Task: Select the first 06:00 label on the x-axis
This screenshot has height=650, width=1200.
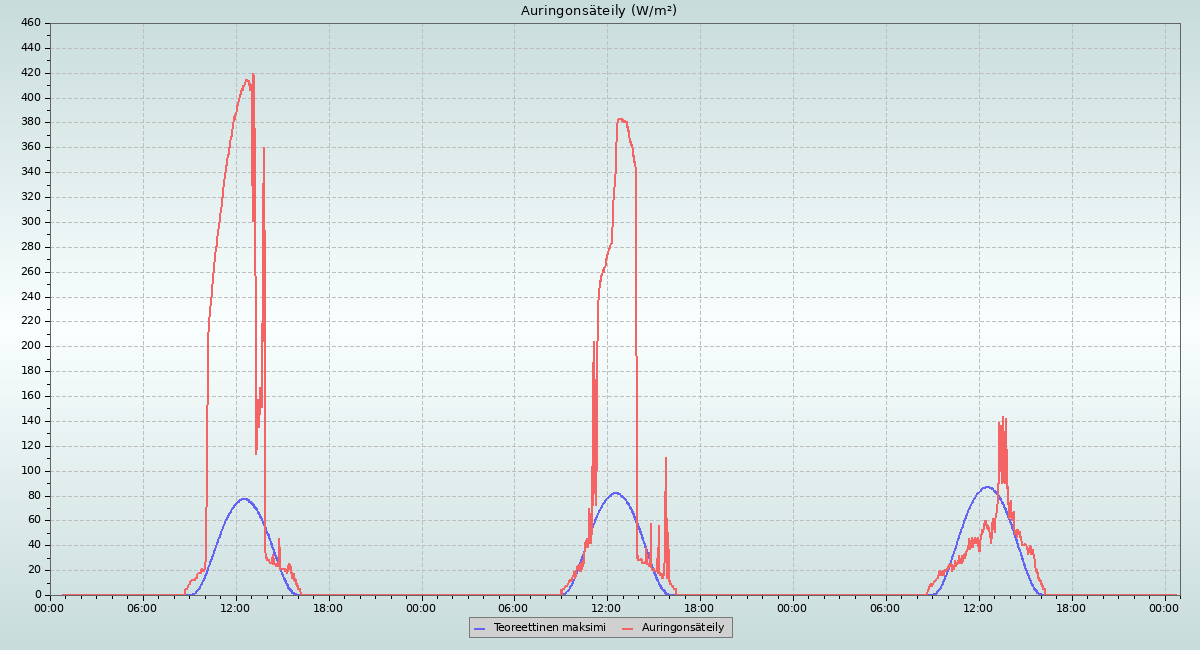Action: 143,608
